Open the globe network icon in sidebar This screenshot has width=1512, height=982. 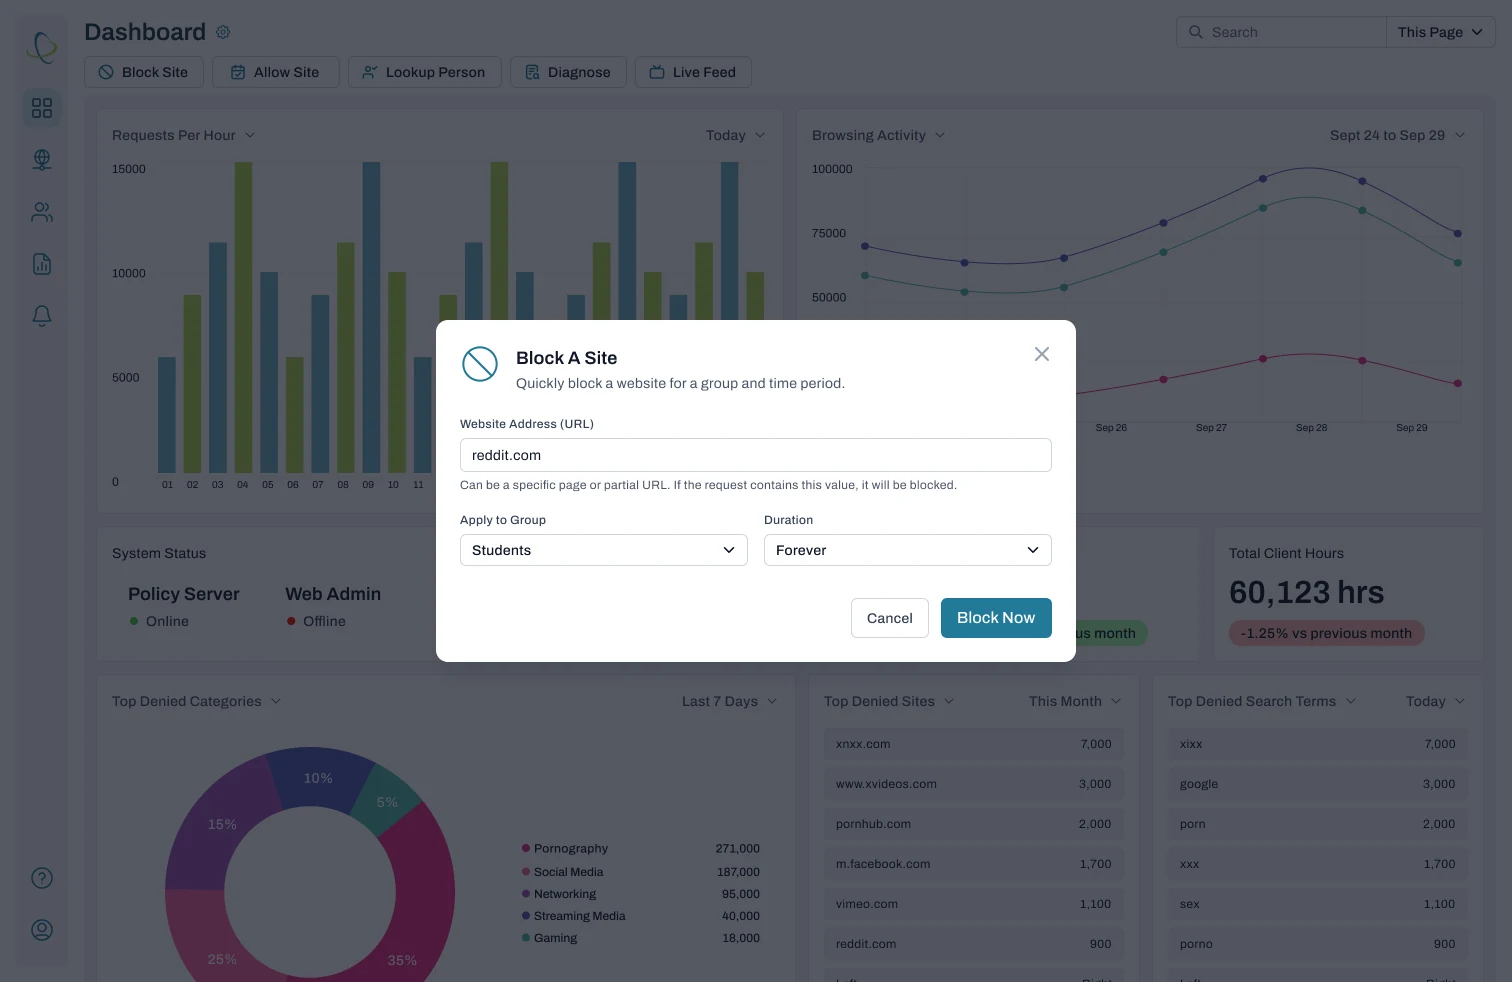pyautogui.click(x=42, y=160)
